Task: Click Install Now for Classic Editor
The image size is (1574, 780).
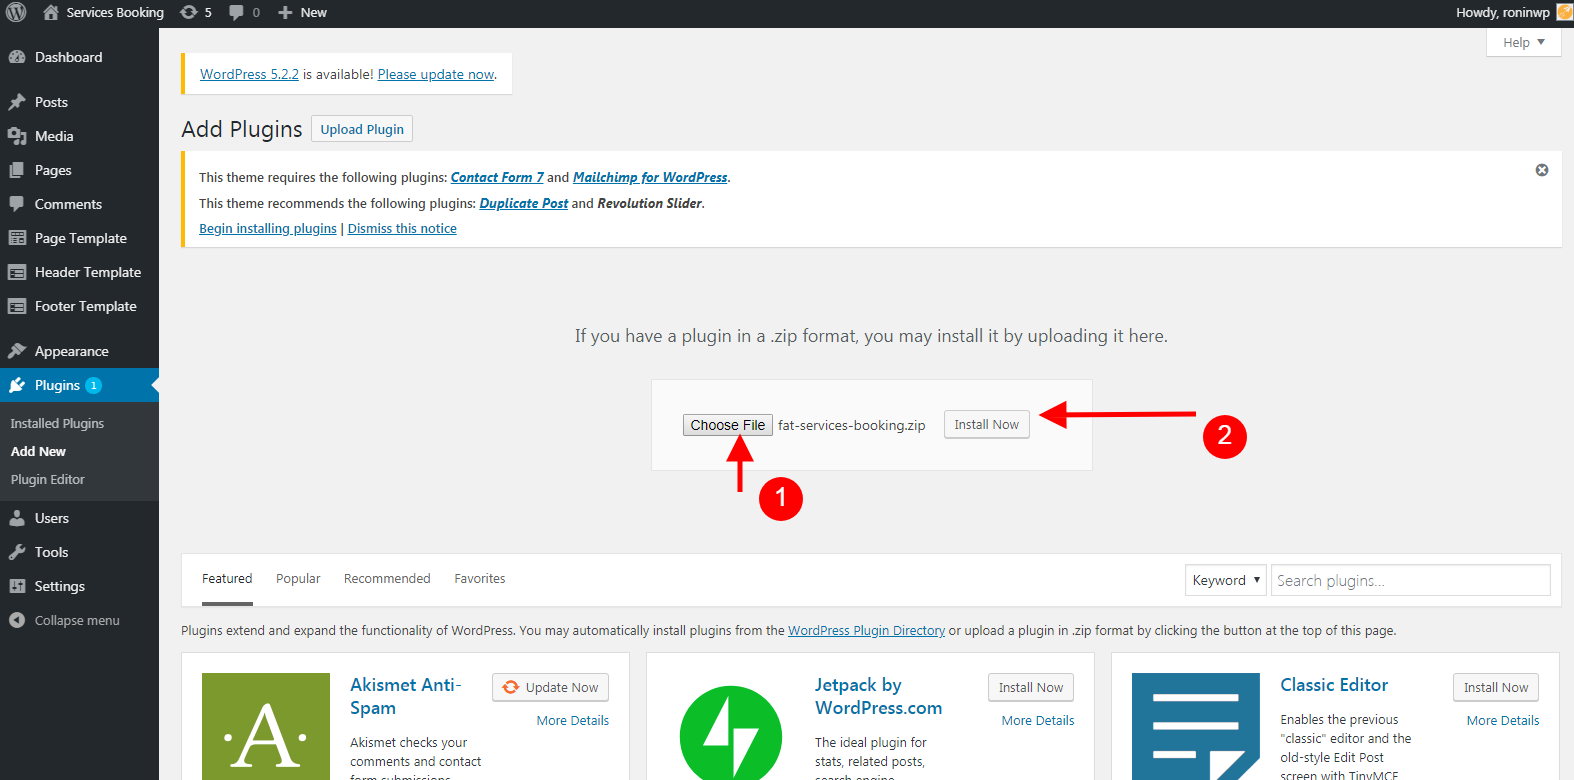Action: tap(1496, 687)
